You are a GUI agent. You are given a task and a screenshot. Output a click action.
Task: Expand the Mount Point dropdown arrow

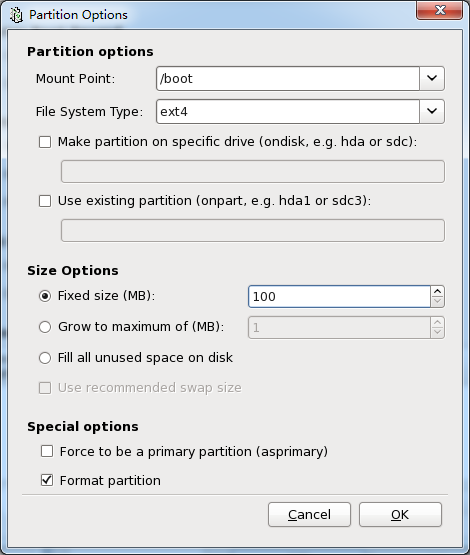[x=432, y=78]
